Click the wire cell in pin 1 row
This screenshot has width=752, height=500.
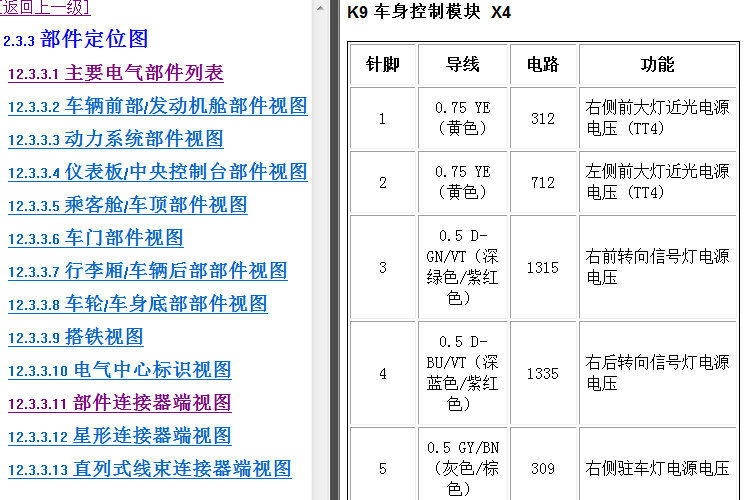(x=463, y=118)
